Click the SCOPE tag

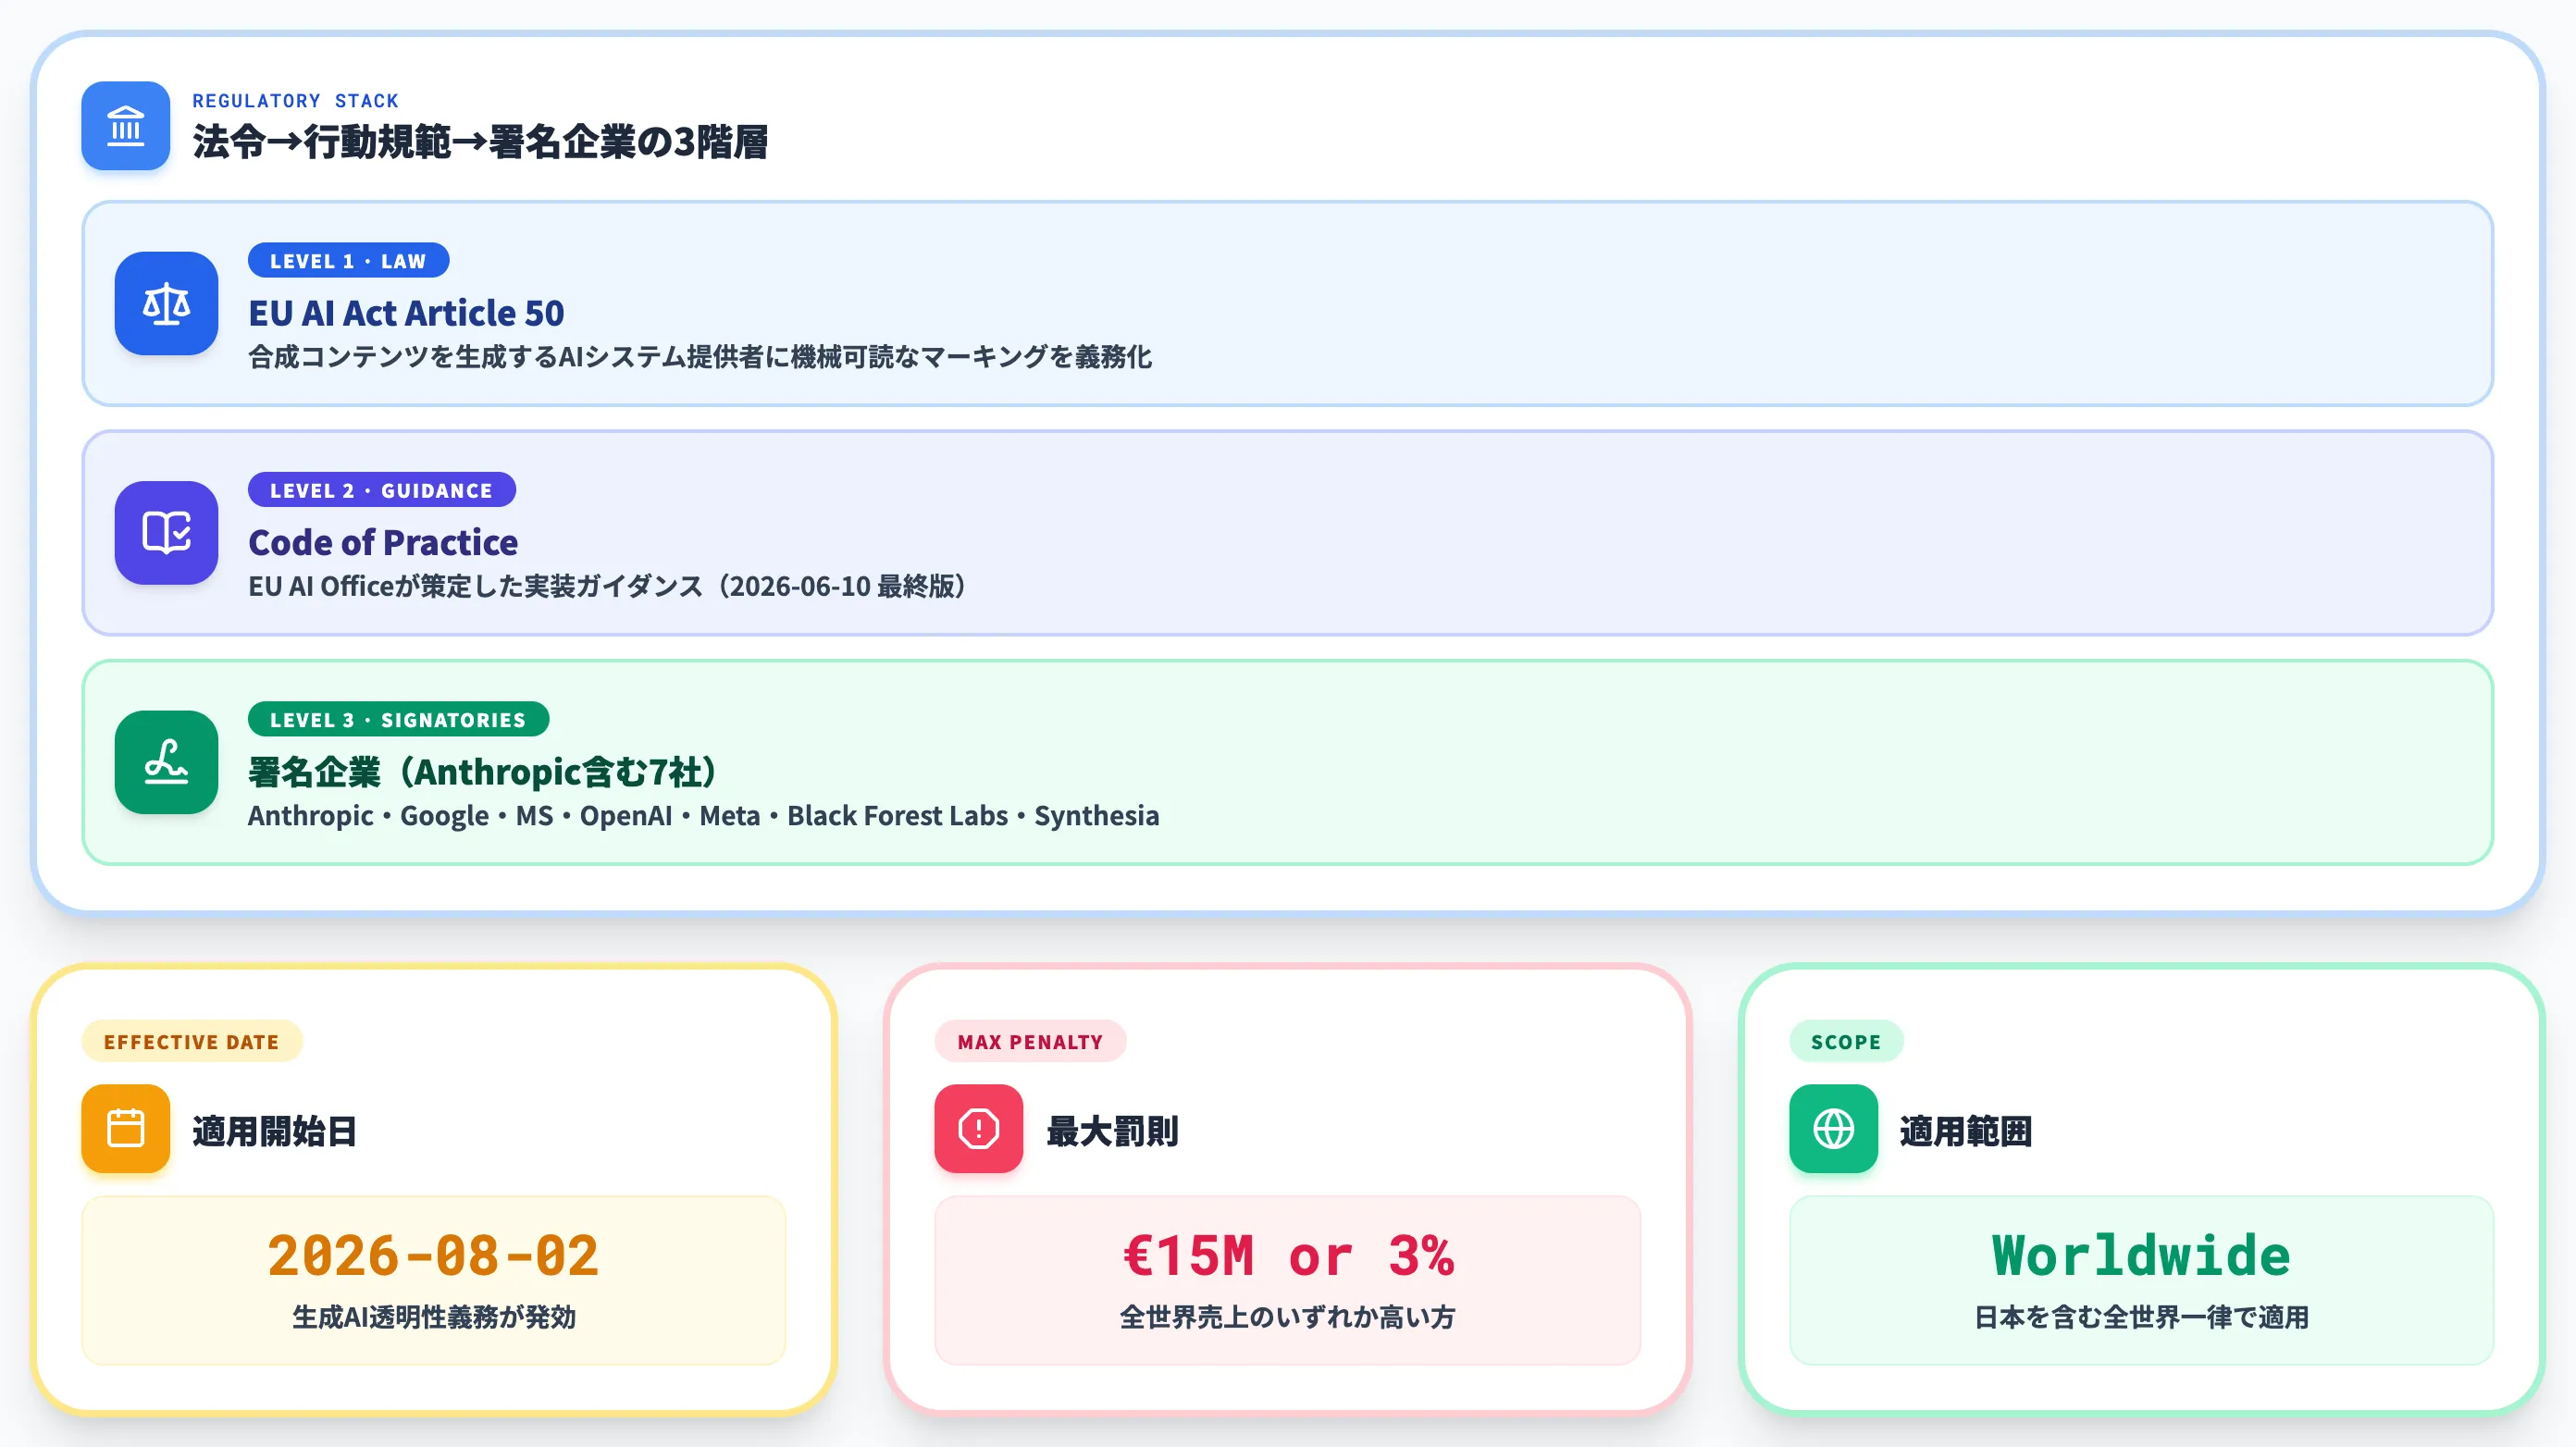[1846, 1042]
